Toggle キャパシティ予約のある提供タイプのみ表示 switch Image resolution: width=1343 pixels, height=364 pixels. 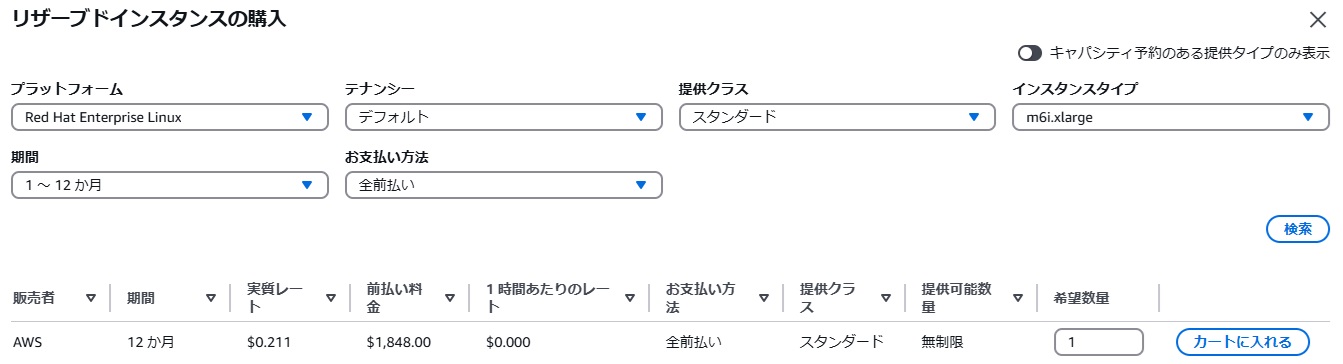(1030, 52)
